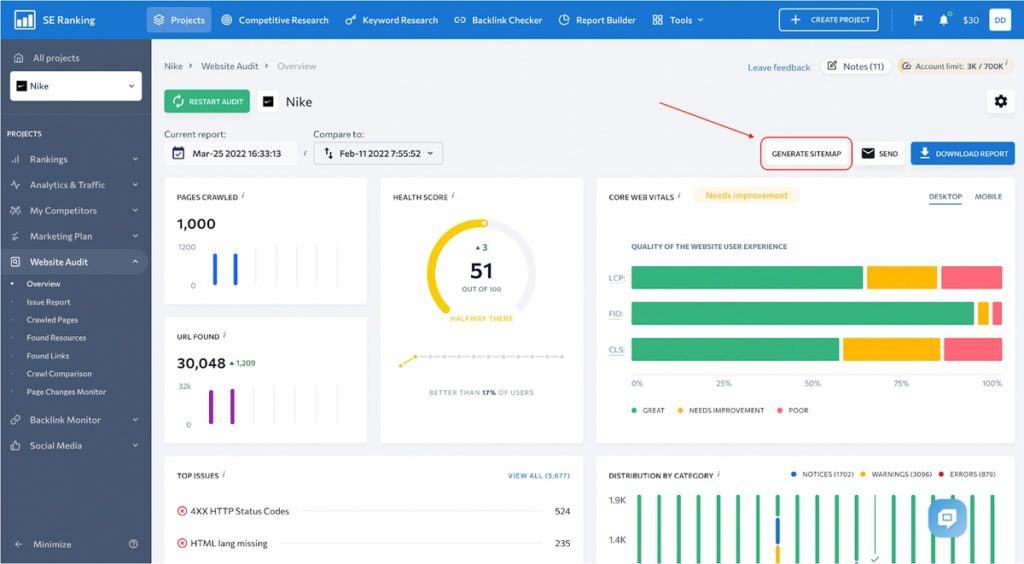The width and height of the screenshot is (1024, 564).
Task: Go to Keyword Research
Action: tap(391, 20)
